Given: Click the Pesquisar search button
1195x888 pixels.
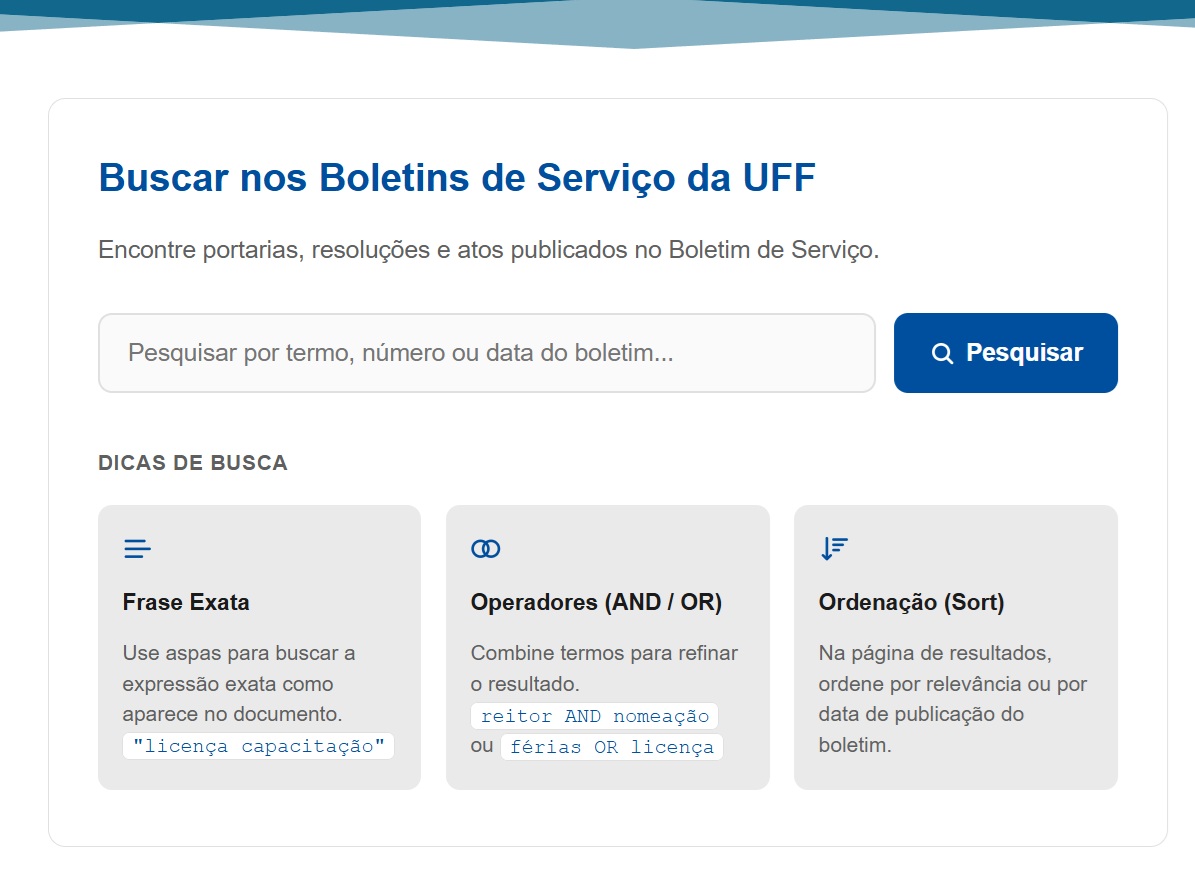Looking at the screenshot, I should click(x=1005, y=353).
